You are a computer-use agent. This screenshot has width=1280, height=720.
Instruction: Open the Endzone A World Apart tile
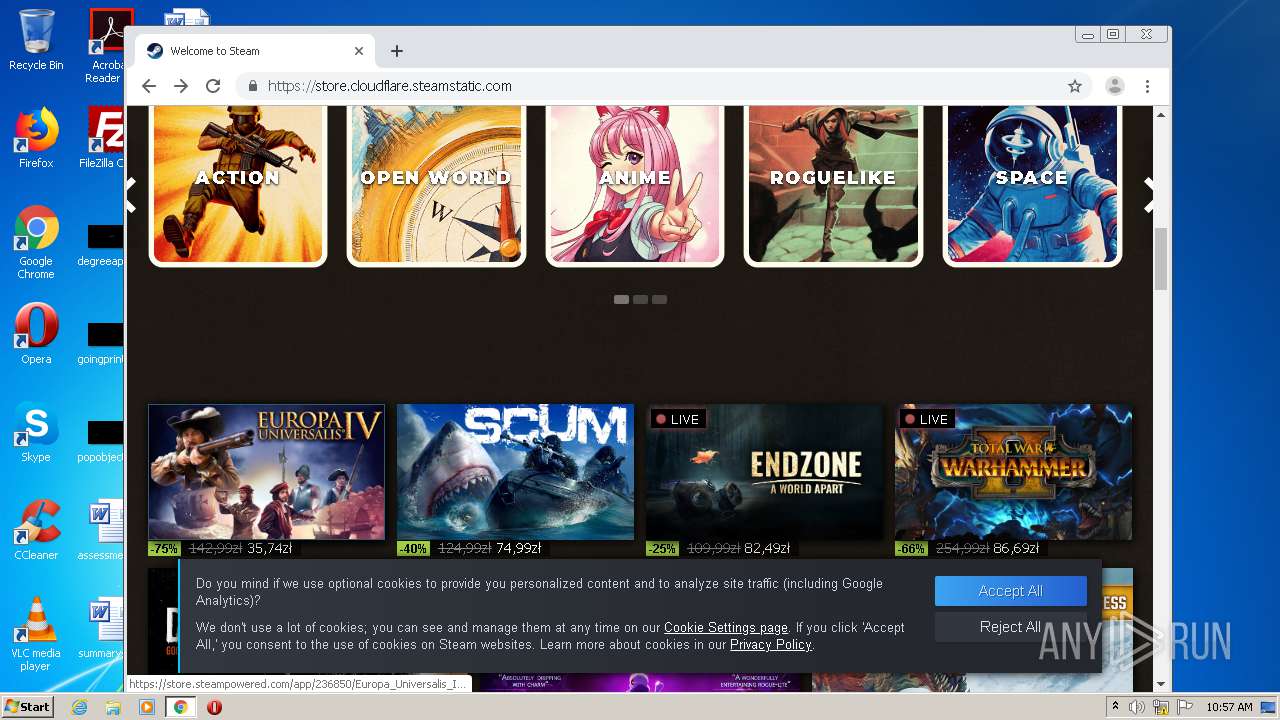764,472
